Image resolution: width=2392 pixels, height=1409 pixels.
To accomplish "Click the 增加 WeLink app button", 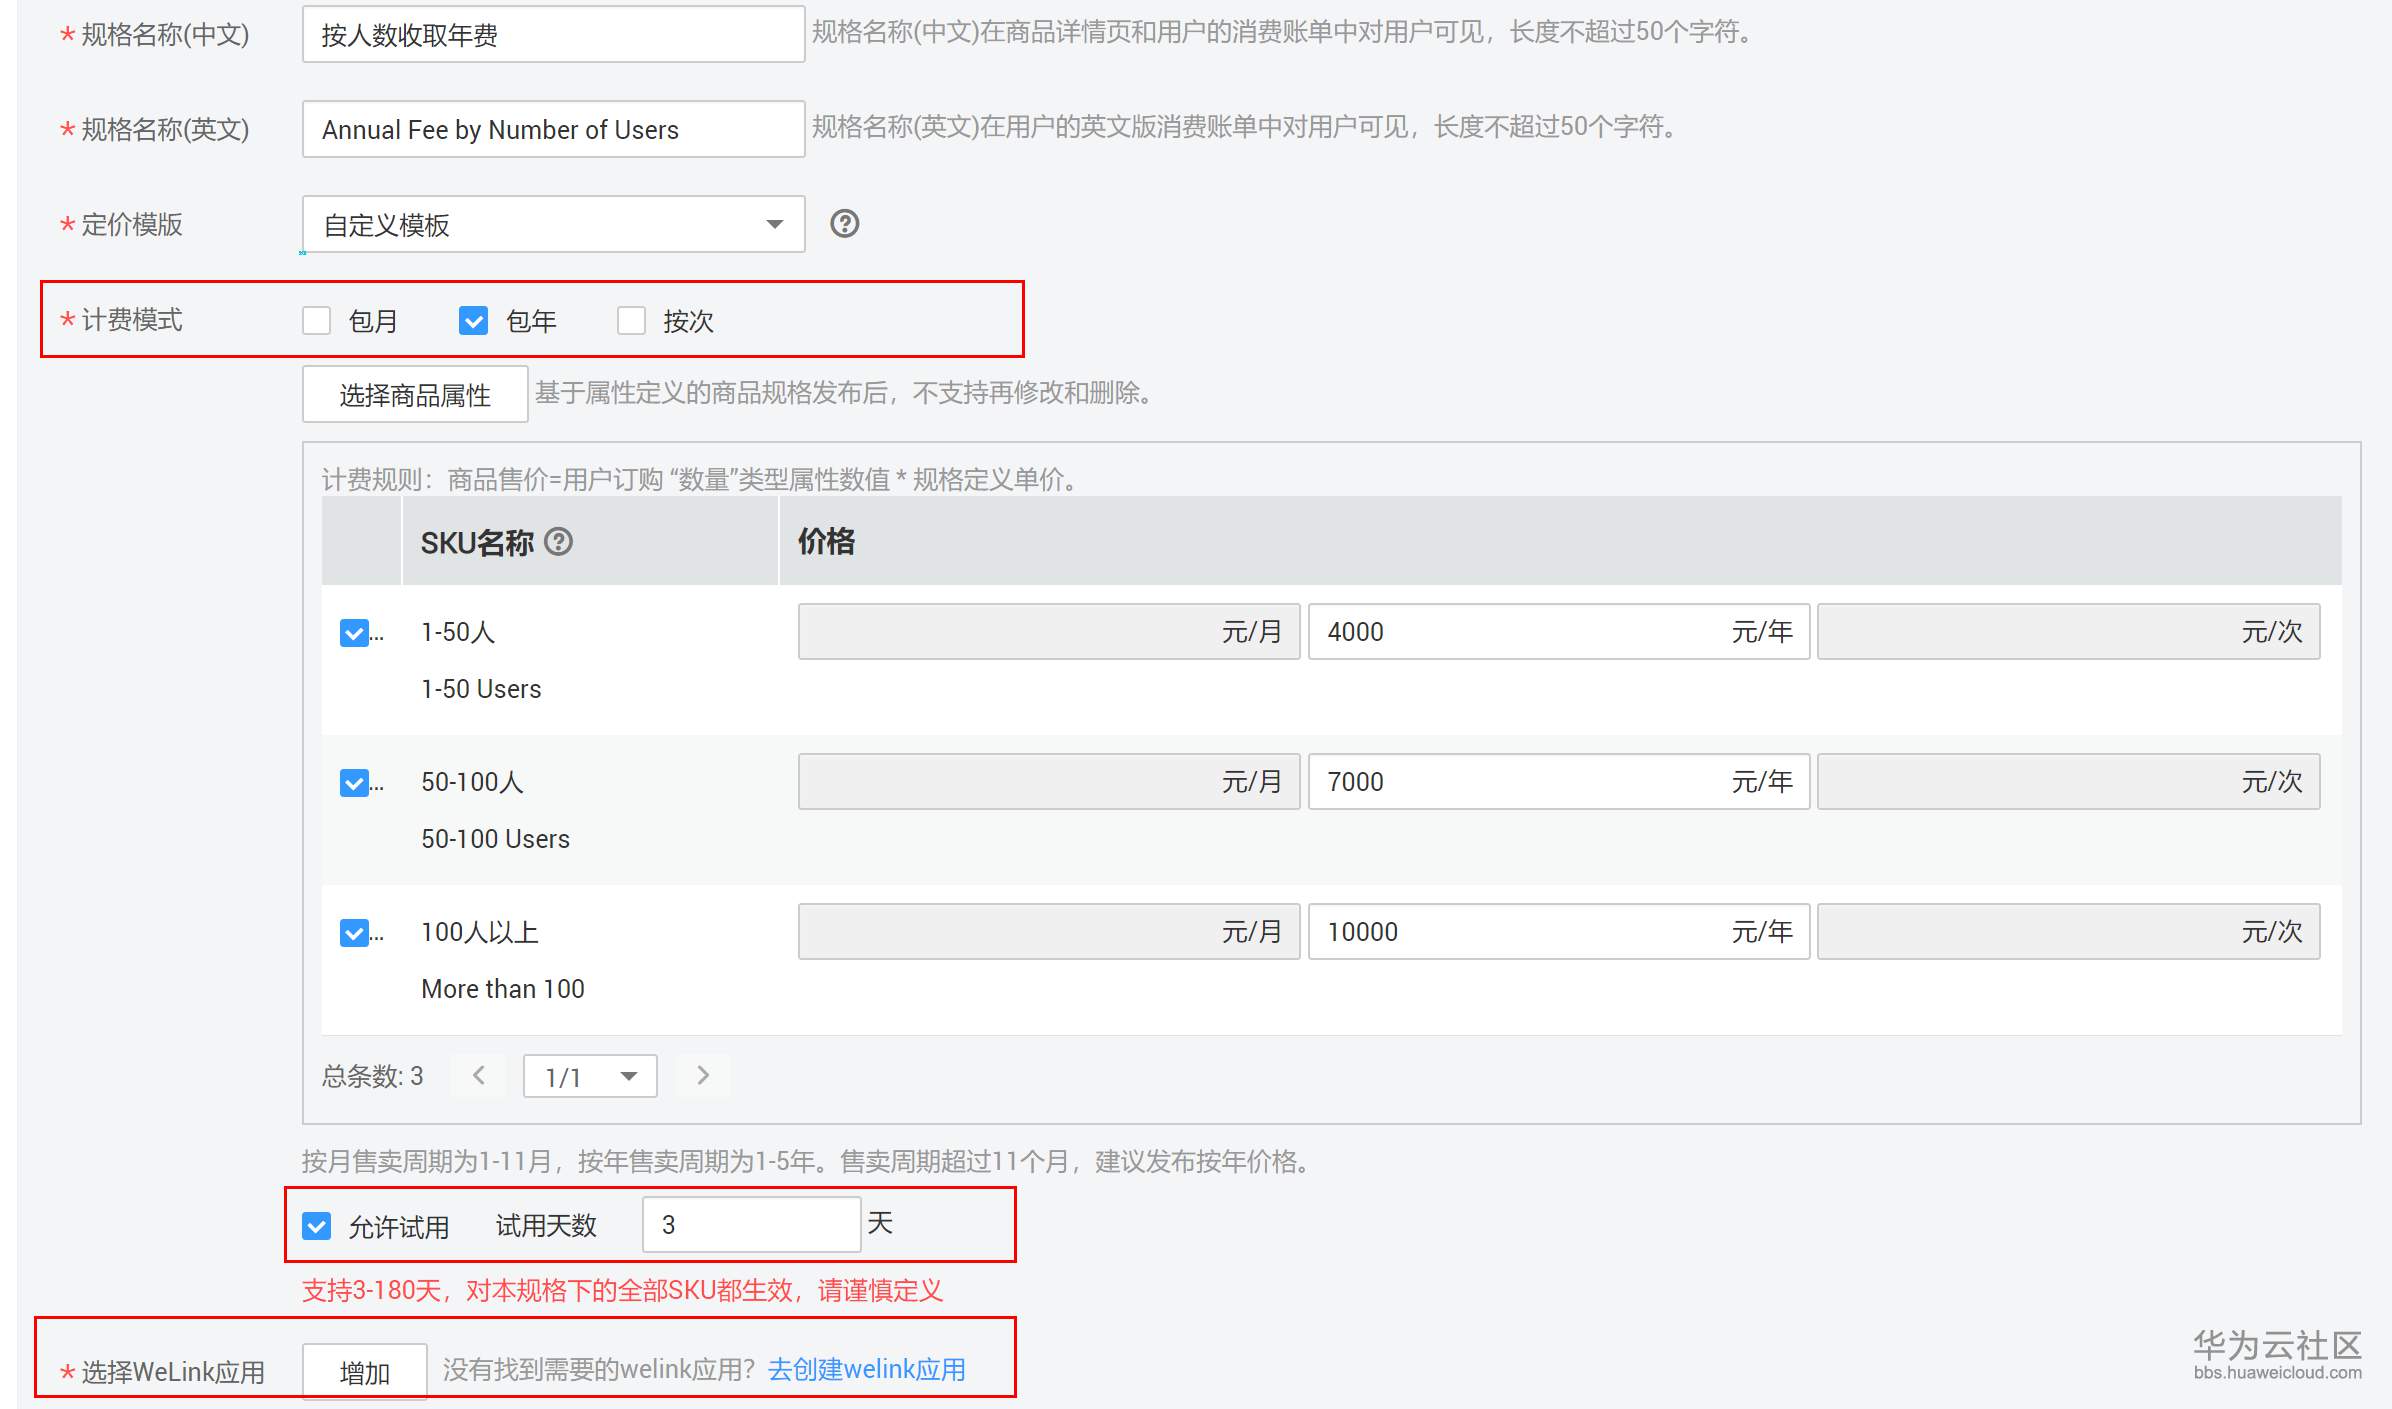I will (365, 1372).
